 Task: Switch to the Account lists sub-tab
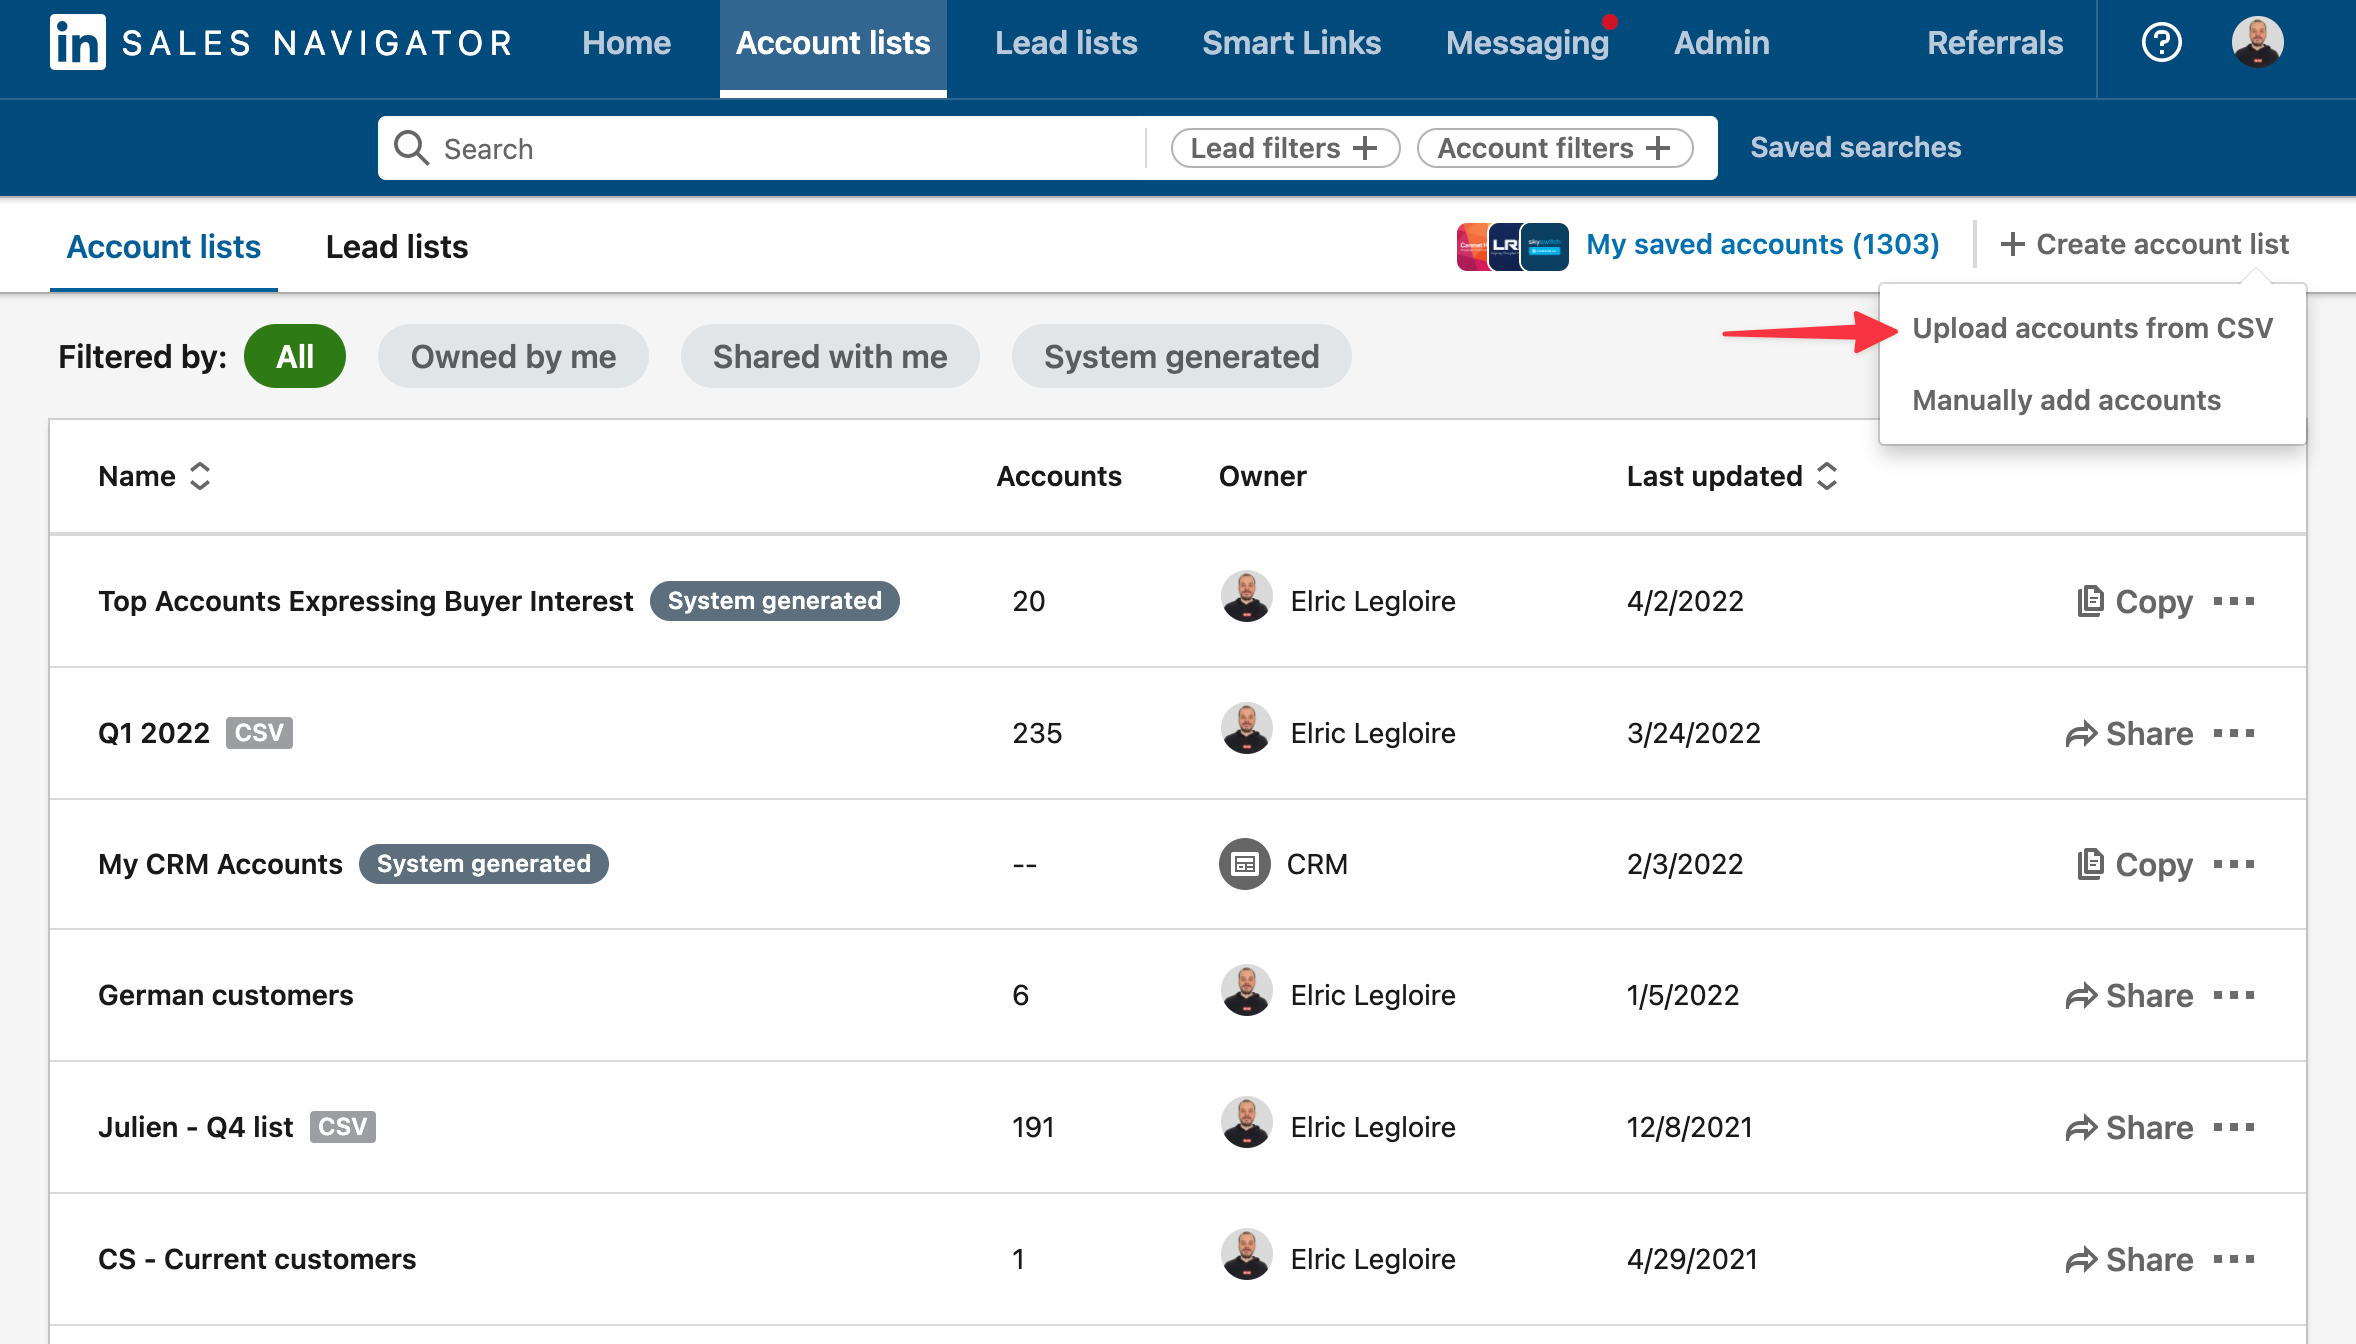pos(164,246)
